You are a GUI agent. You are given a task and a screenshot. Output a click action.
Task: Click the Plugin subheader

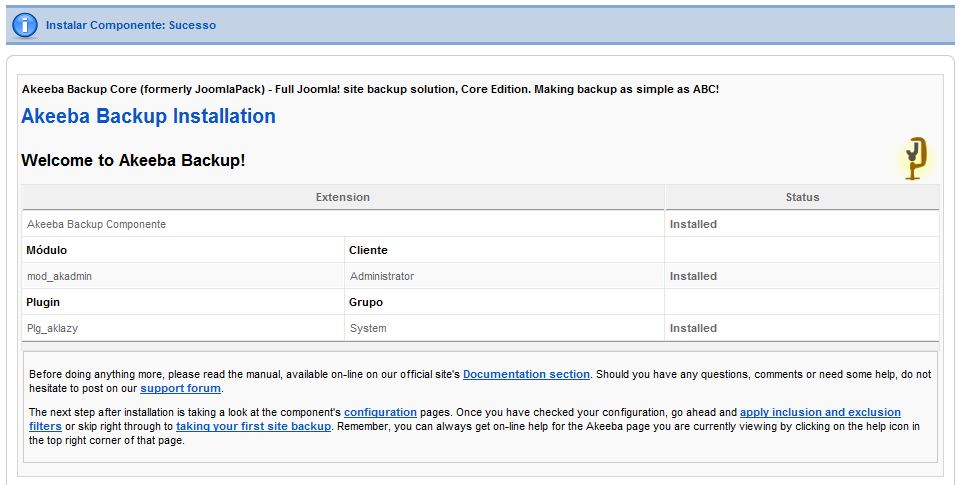43,302
